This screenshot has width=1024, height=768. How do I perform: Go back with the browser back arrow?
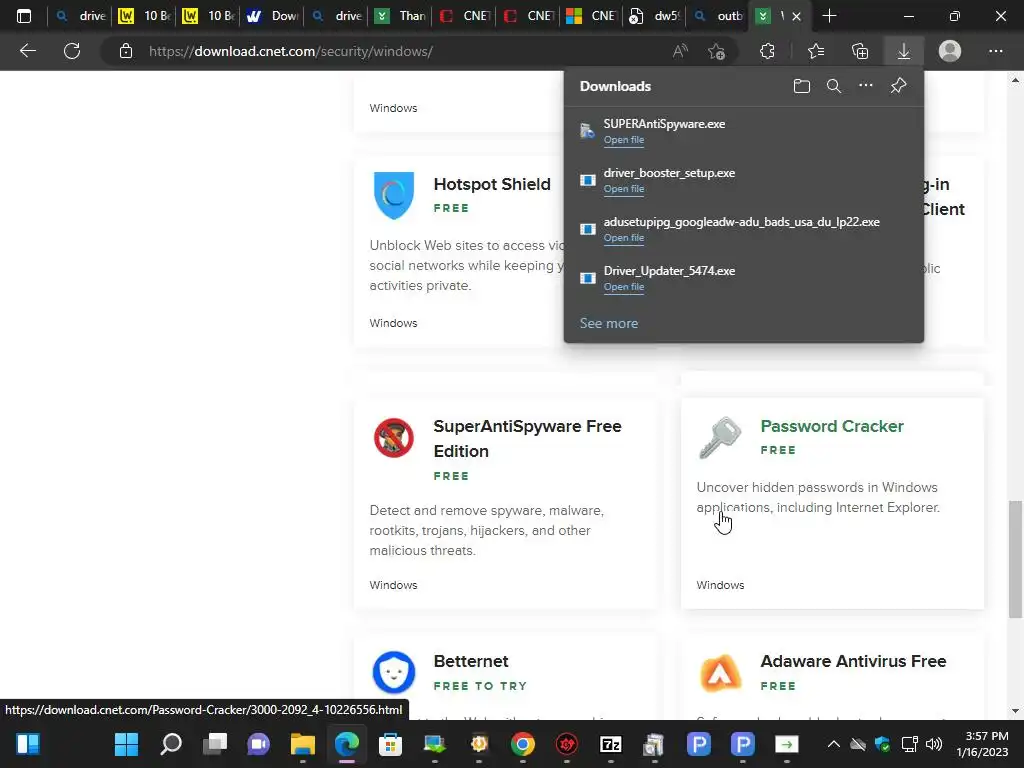tap(27, 51)
